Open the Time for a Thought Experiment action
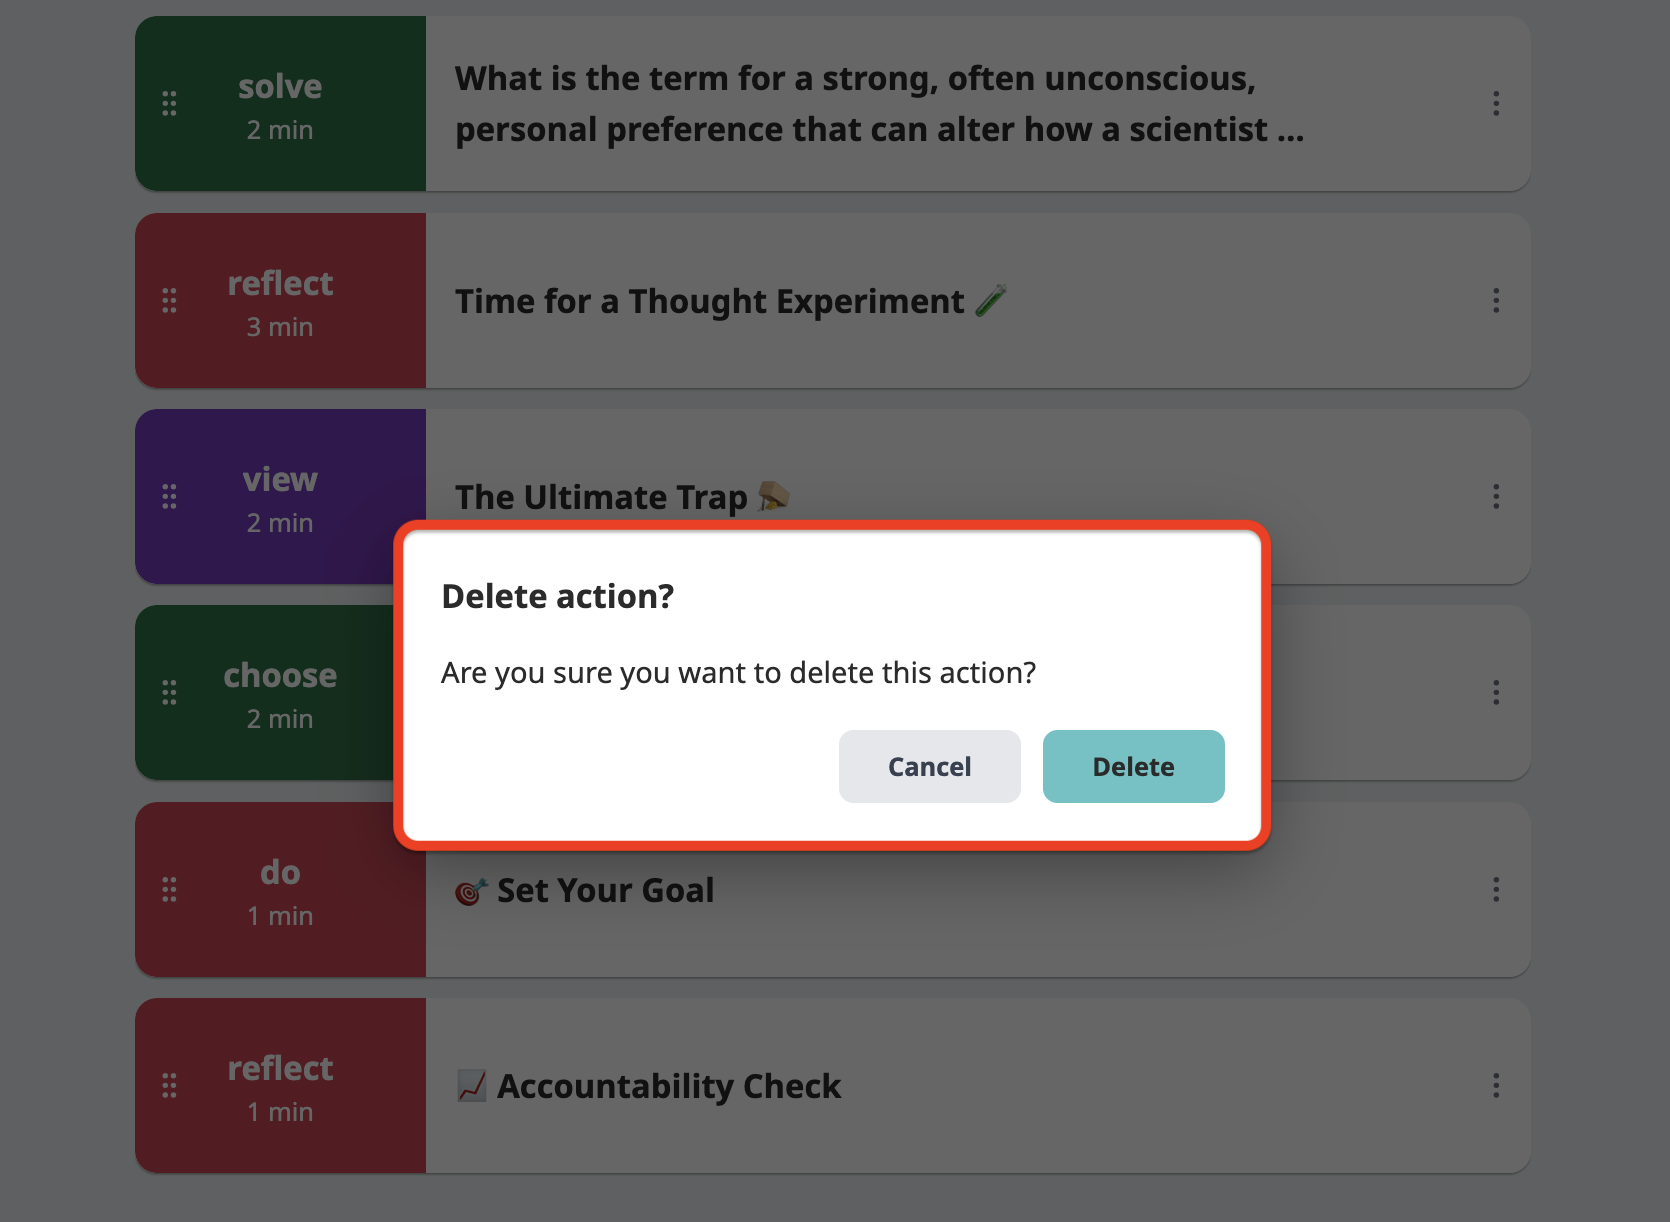The image size is (1670, 1222). coord(731,301)
